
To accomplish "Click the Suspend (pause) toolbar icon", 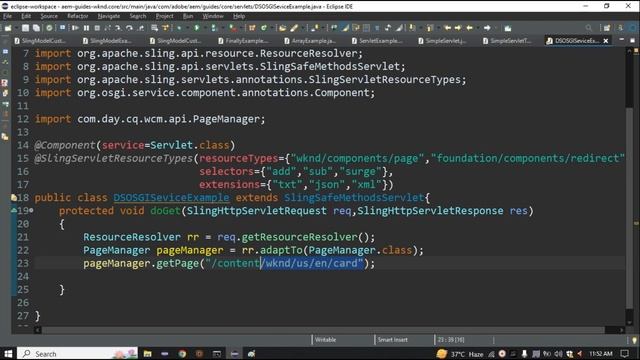I will pyautogui.click(x=86, y=28).
